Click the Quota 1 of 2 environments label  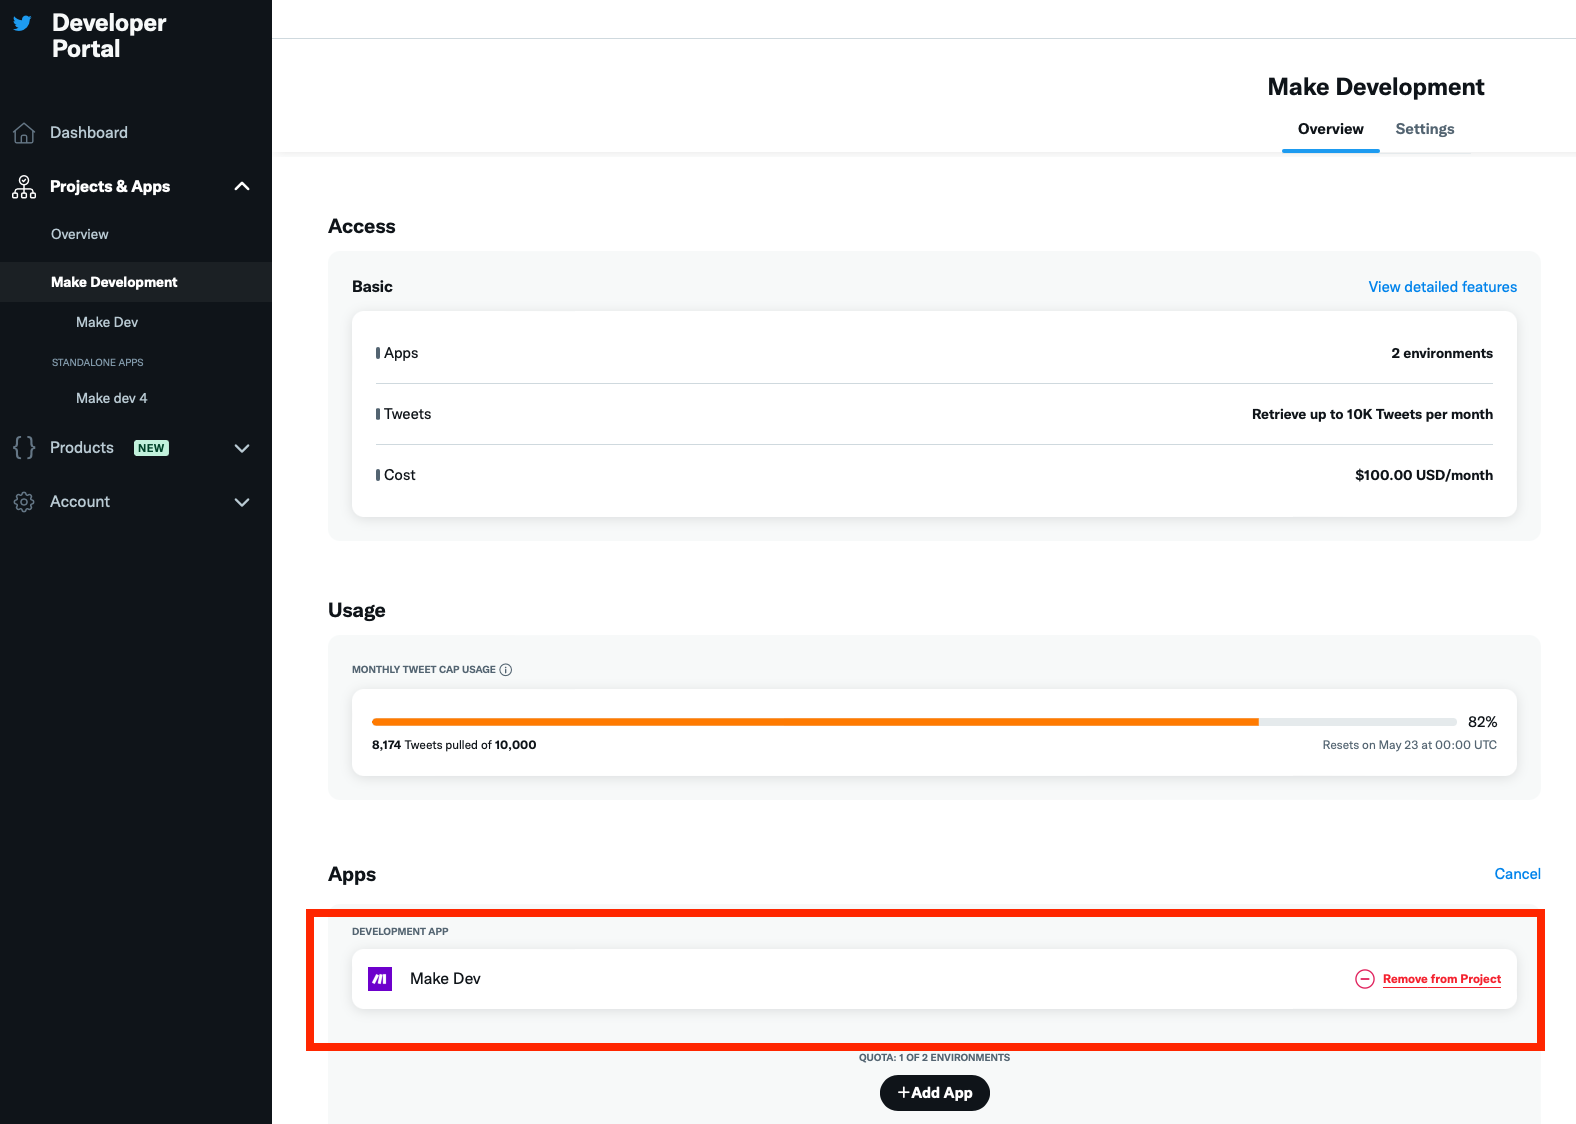[934, 1057]
